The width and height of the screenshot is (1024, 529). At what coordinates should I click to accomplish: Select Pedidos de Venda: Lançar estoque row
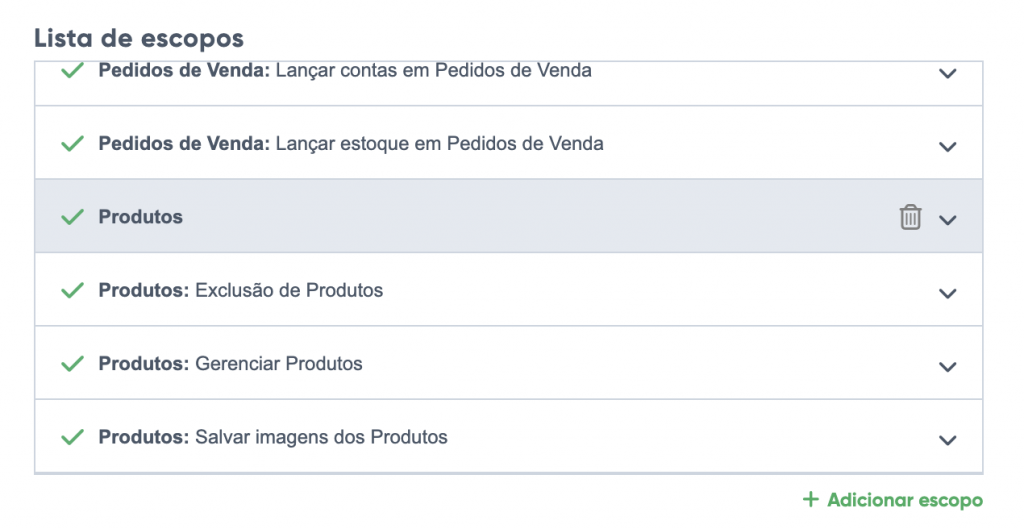pyautogui.click(x=500, y=144)
